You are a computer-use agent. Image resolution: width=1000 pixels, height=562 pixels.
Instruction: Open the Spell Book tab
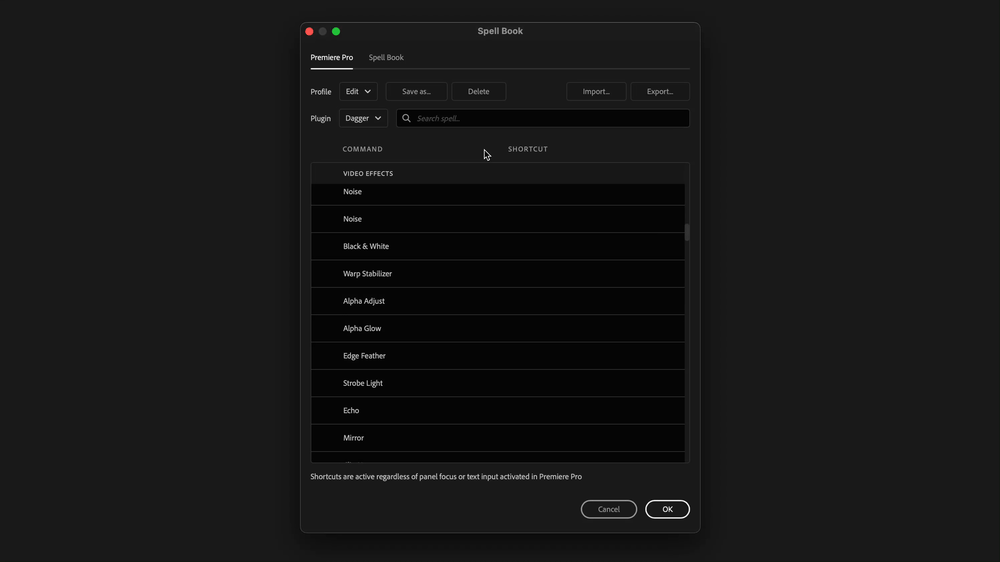[x=386, y=57]
